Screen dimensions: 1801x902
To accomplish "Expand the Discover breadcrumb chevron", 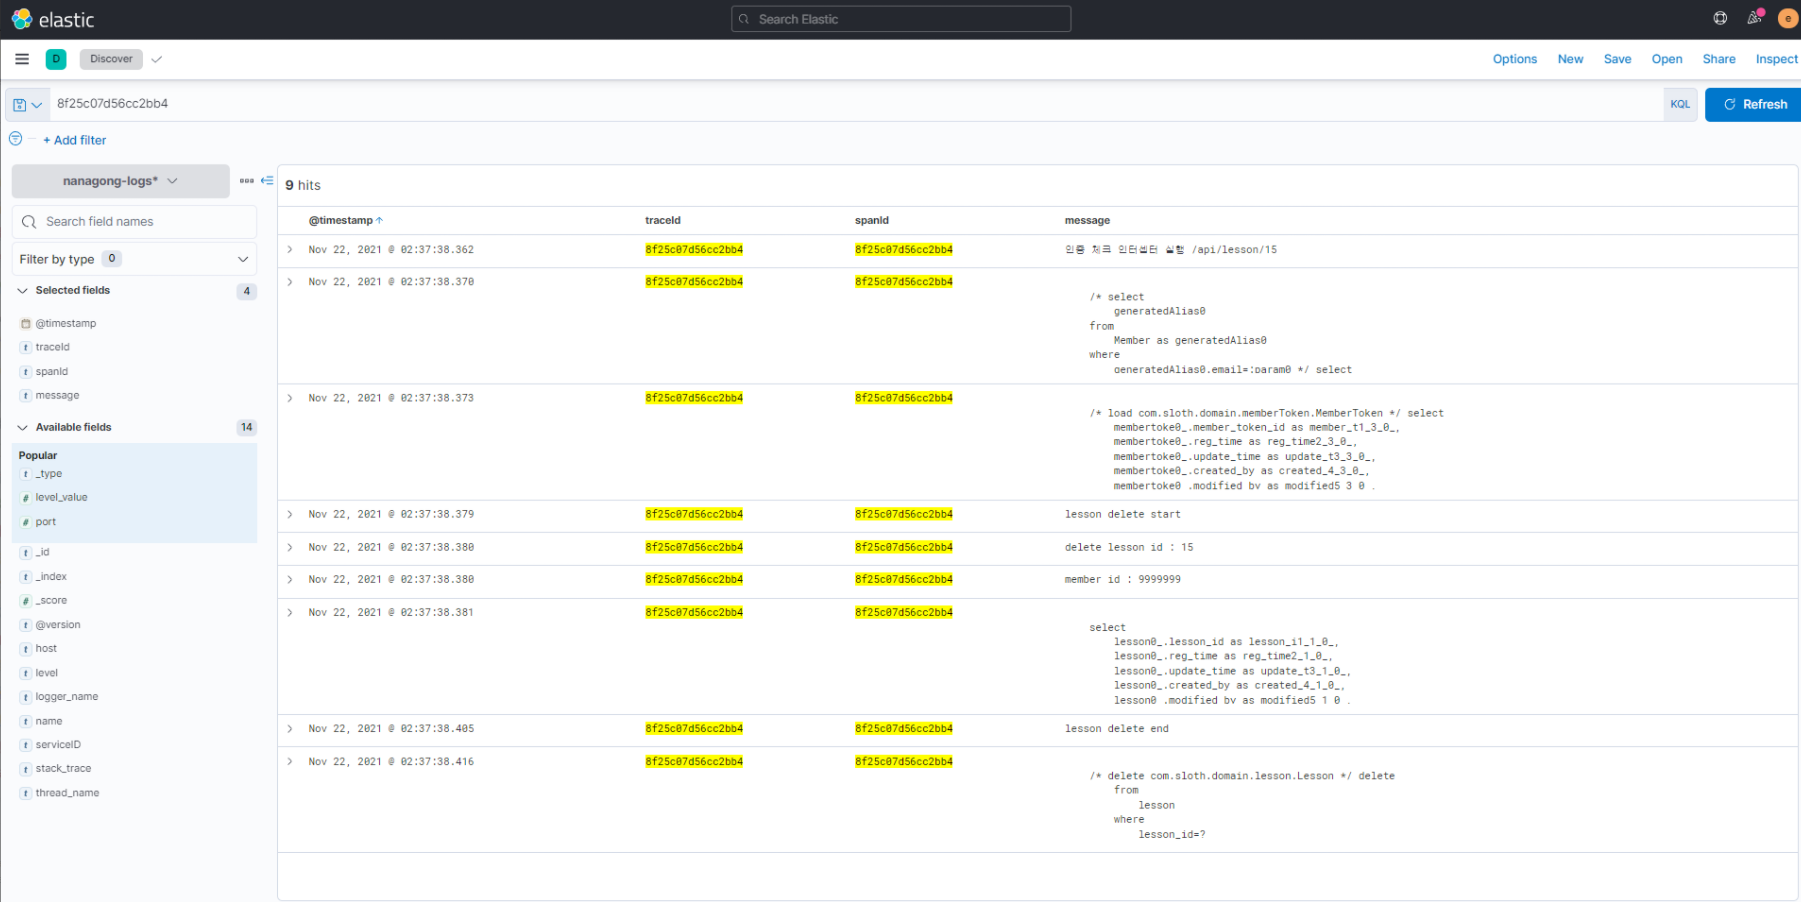I will (x=156, y=59).
